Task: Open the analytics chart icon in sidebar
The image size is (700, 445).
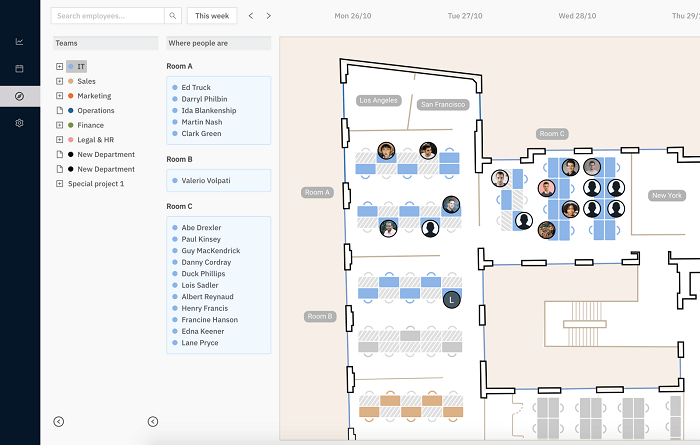Action: pyautogui.click(x=19, y=42)
